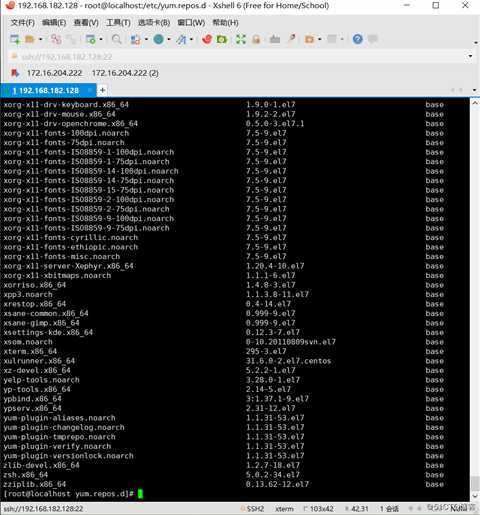Open the 窗口(W) menu
Screen dimensions: 480x515
tap(191, 23)
